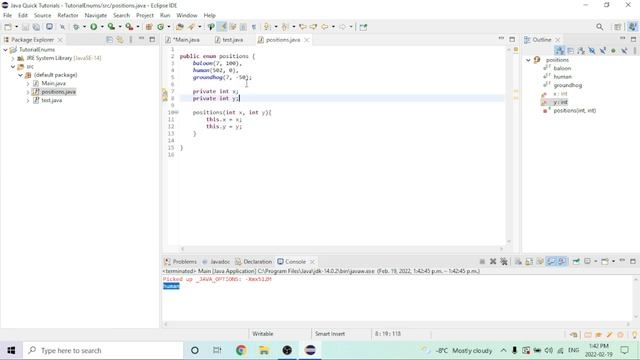
Task: Switch to the test.java editor tab
Action: click(x=229, y=40)
